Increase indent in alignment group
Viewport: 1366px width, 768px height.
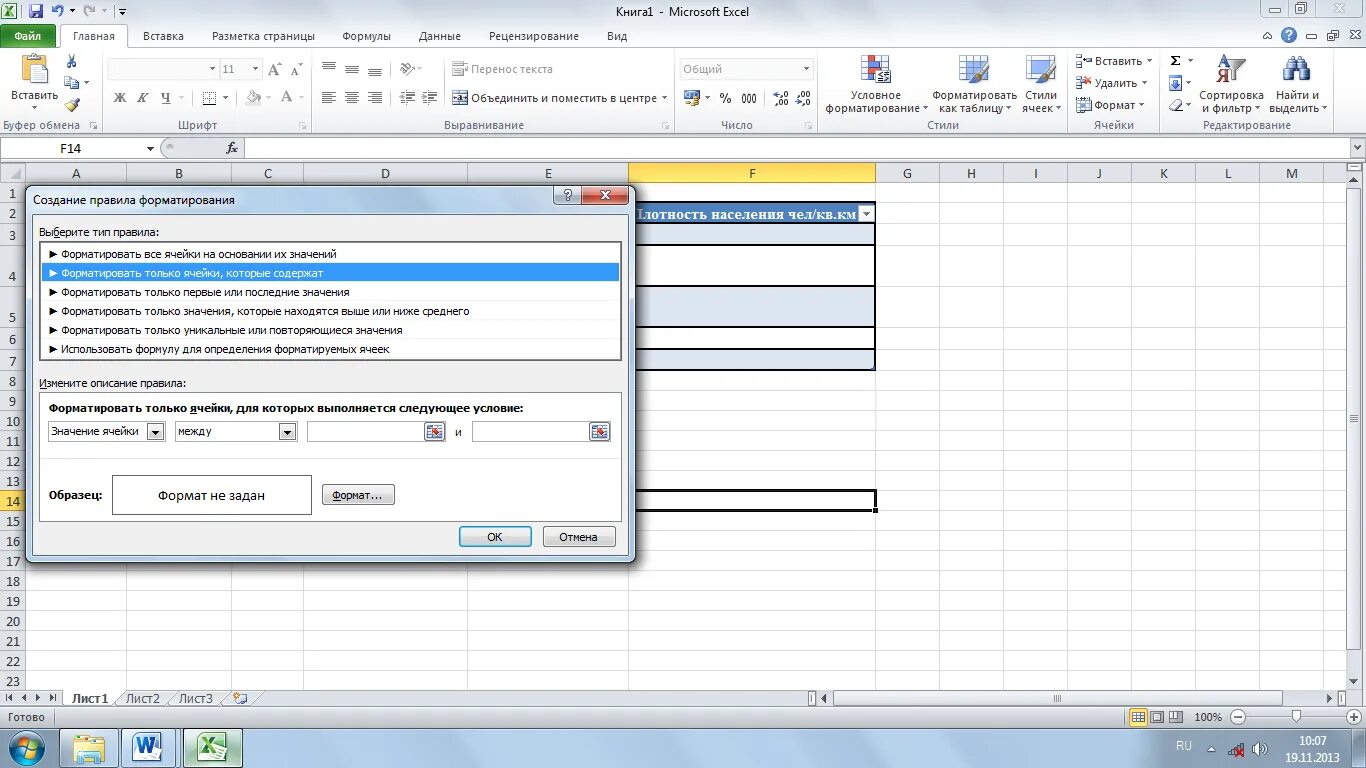[430, 97]
